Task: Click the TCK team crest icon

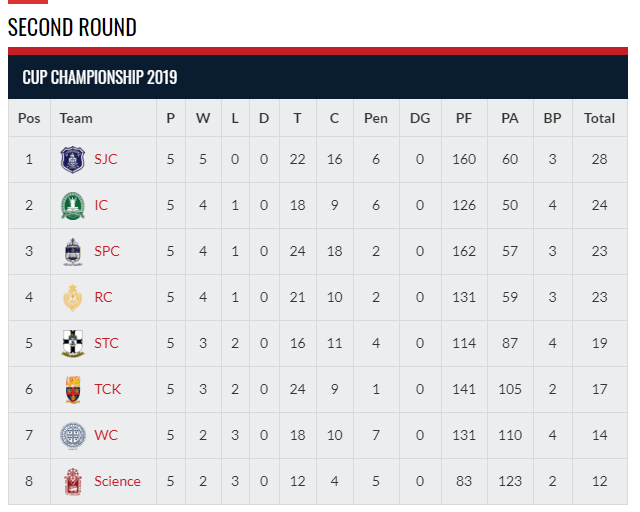Action: 72,389
